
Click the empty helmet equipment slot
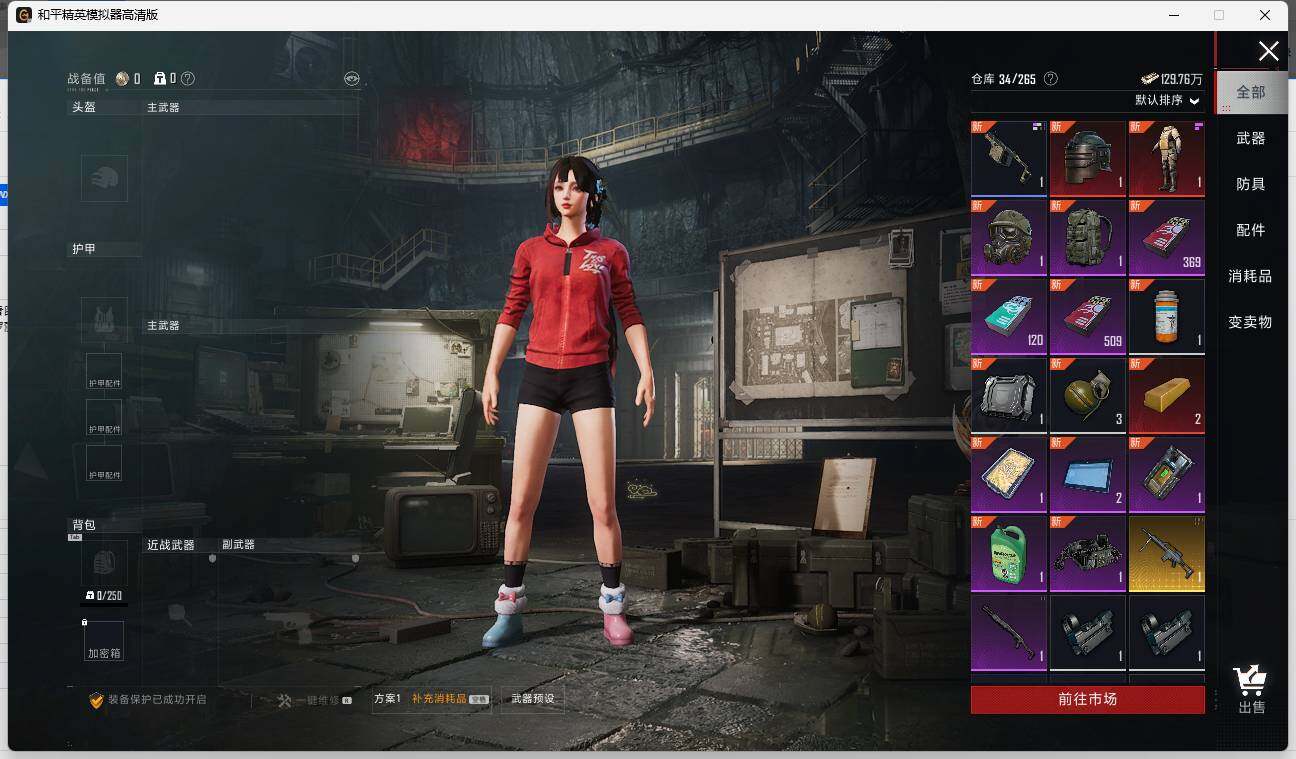tap(104, 178)
